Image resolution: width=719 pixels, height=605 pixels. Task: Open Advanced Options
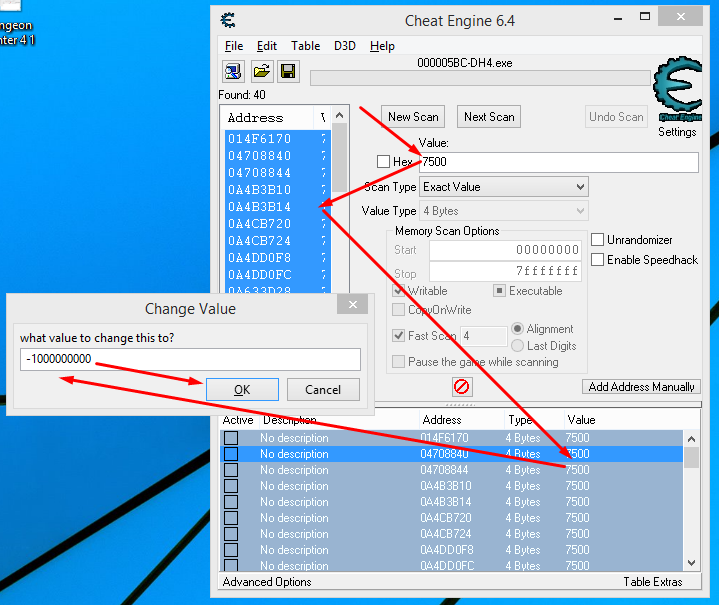point(267,582)
